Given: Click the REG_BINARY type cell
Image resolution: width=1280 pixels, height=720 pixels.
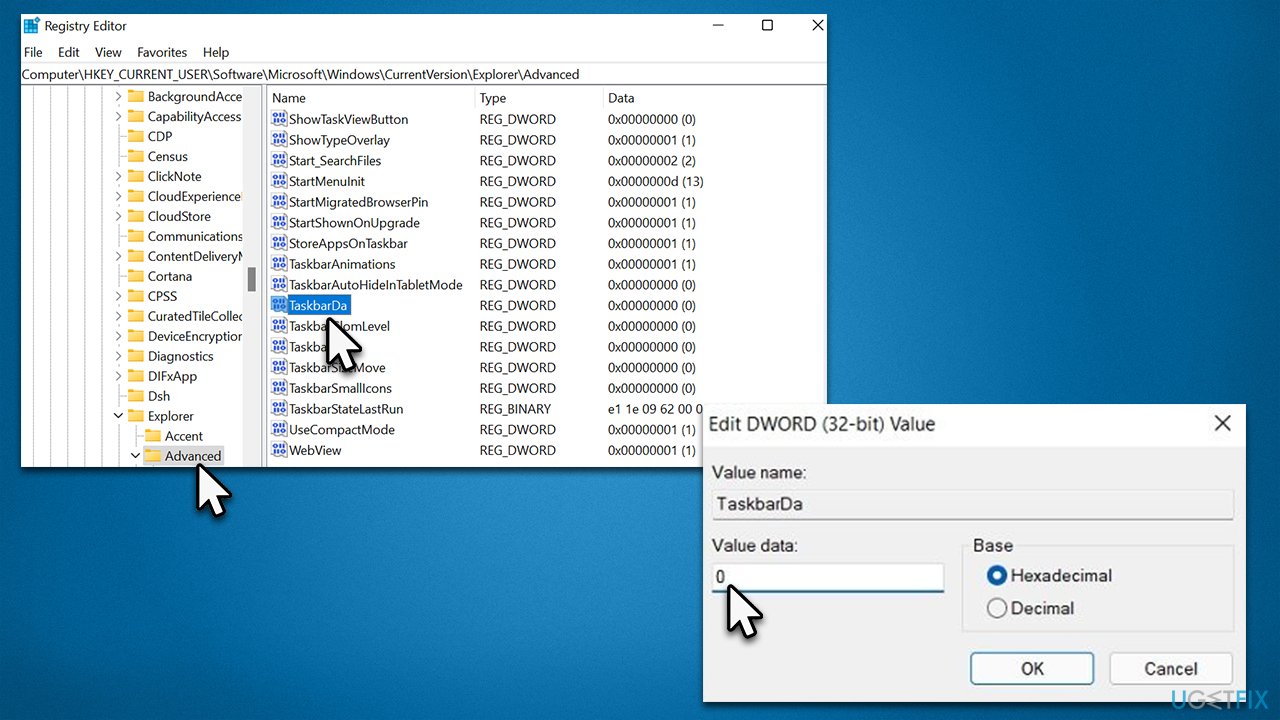Looking at the screenshot, I should click(515, 409).
